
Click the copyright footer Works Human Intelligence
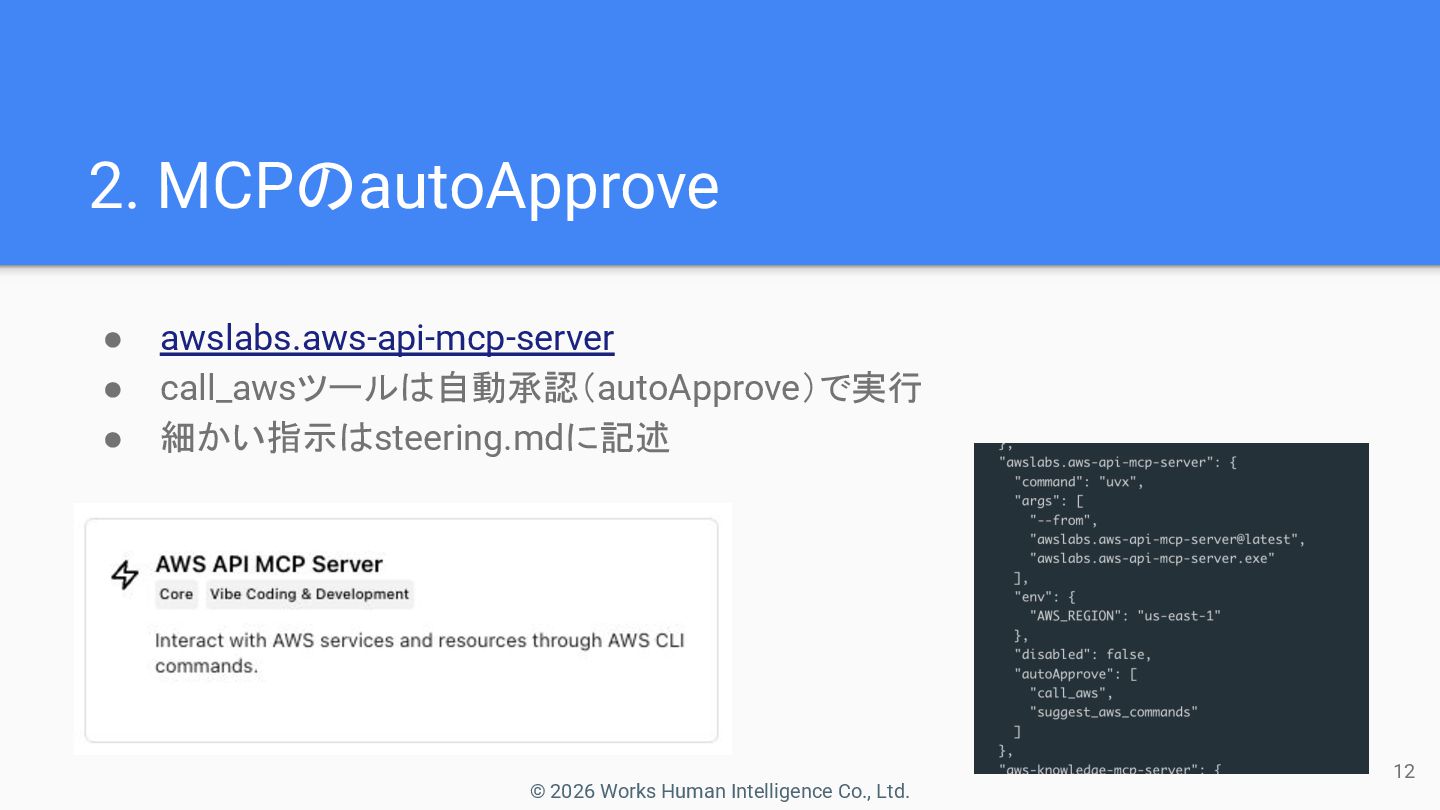point(720,791)
